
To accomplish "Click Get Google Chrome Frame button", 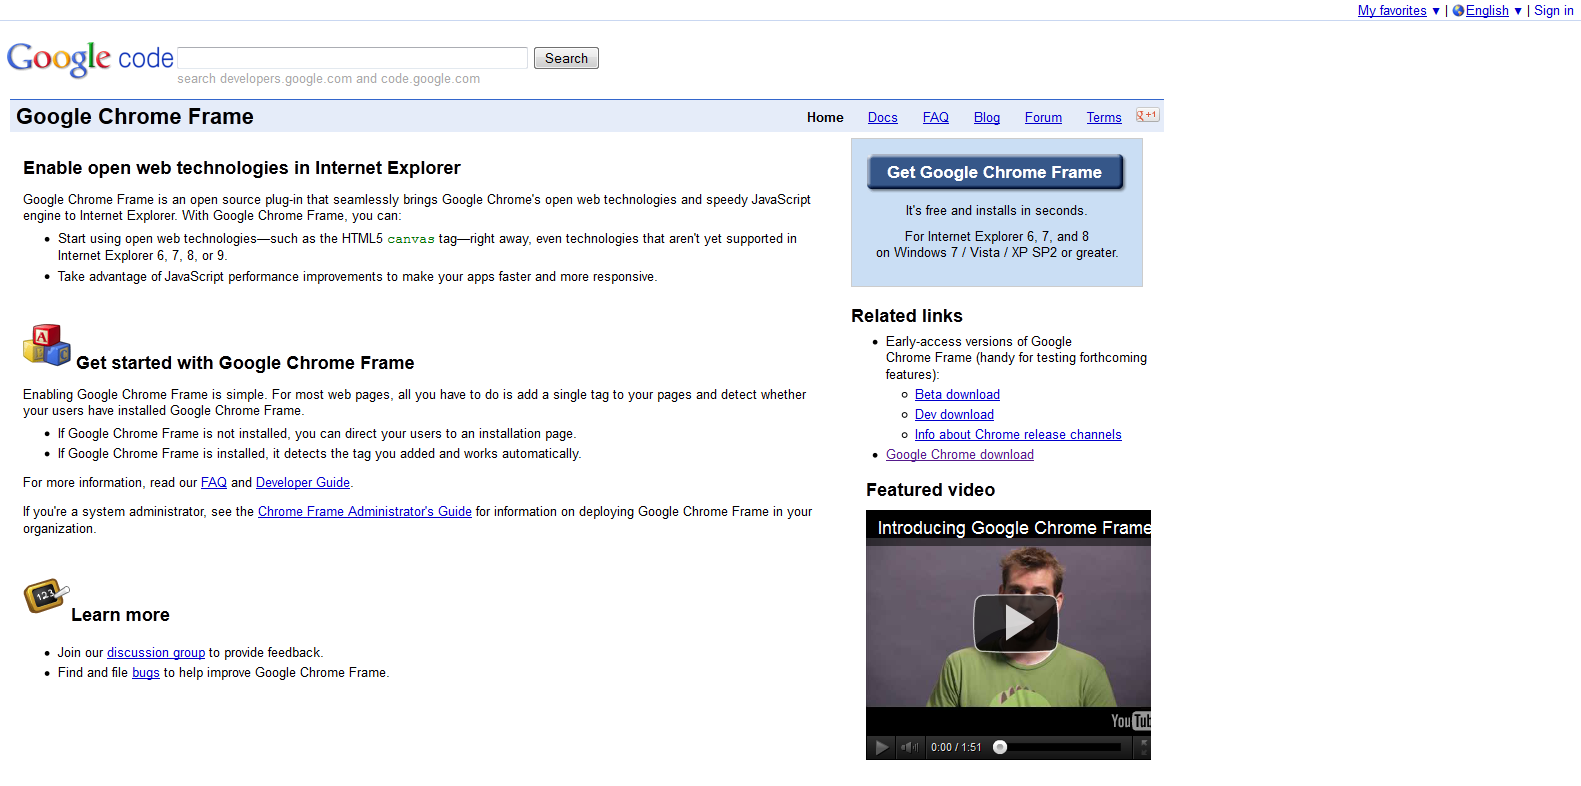I will click(995, 172).
